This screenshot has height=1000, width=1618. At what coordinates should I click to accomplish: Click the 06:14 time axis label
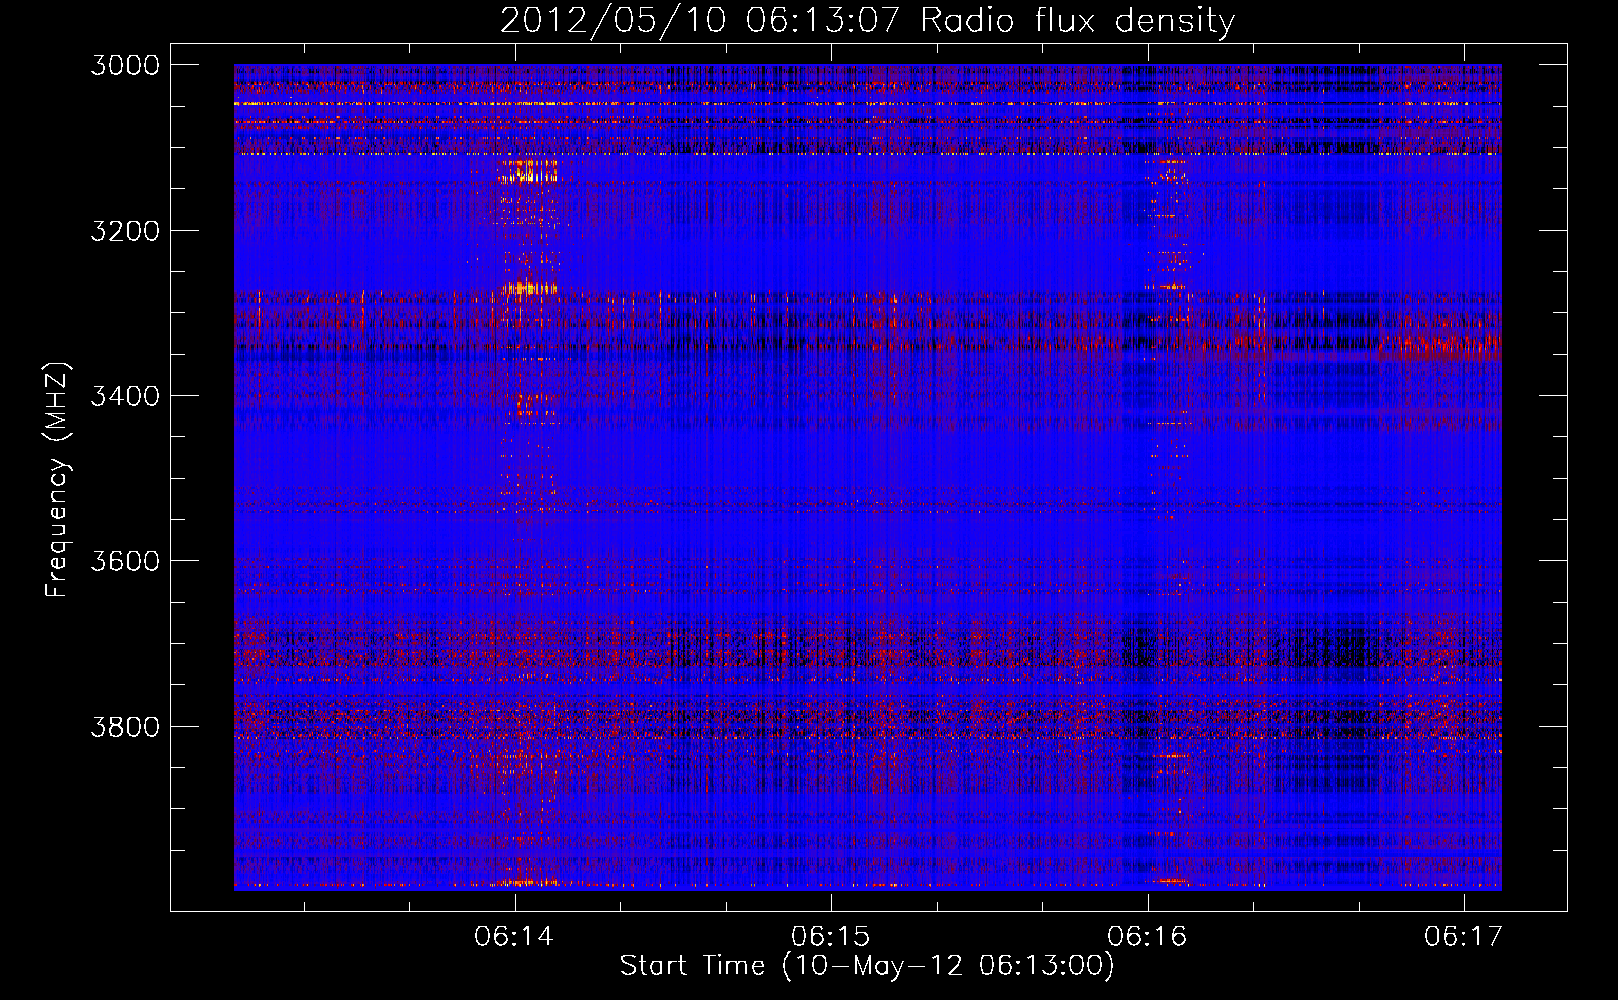pyautogui.click(x=514, y=936)
